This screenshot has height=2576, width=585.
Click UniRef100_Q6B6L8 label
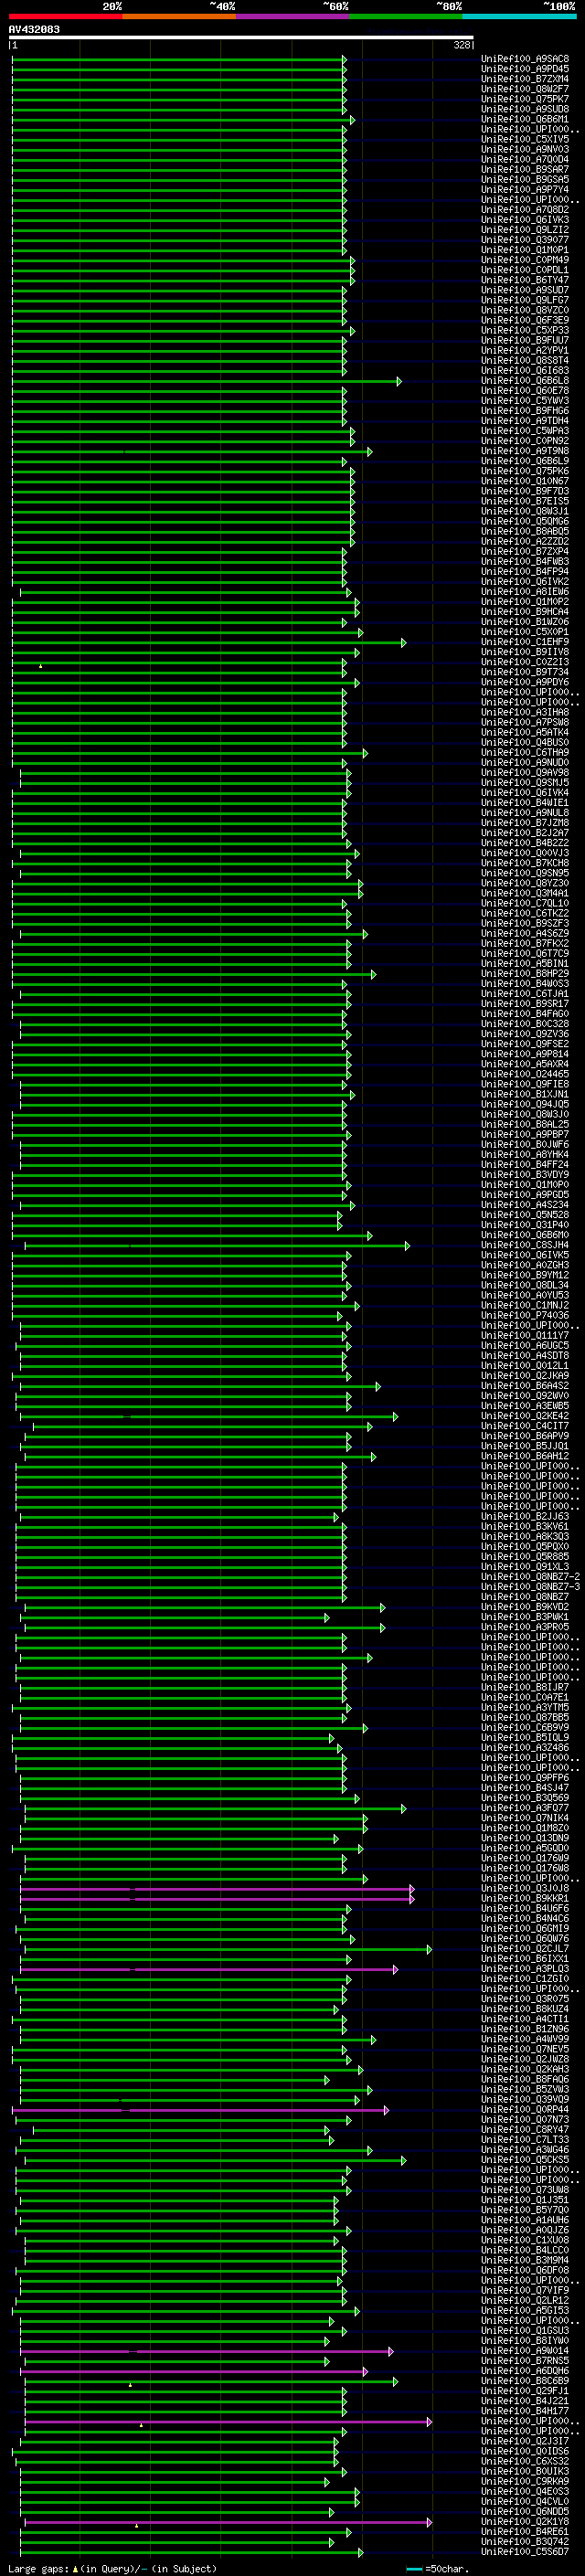click(x=525, y=381)
